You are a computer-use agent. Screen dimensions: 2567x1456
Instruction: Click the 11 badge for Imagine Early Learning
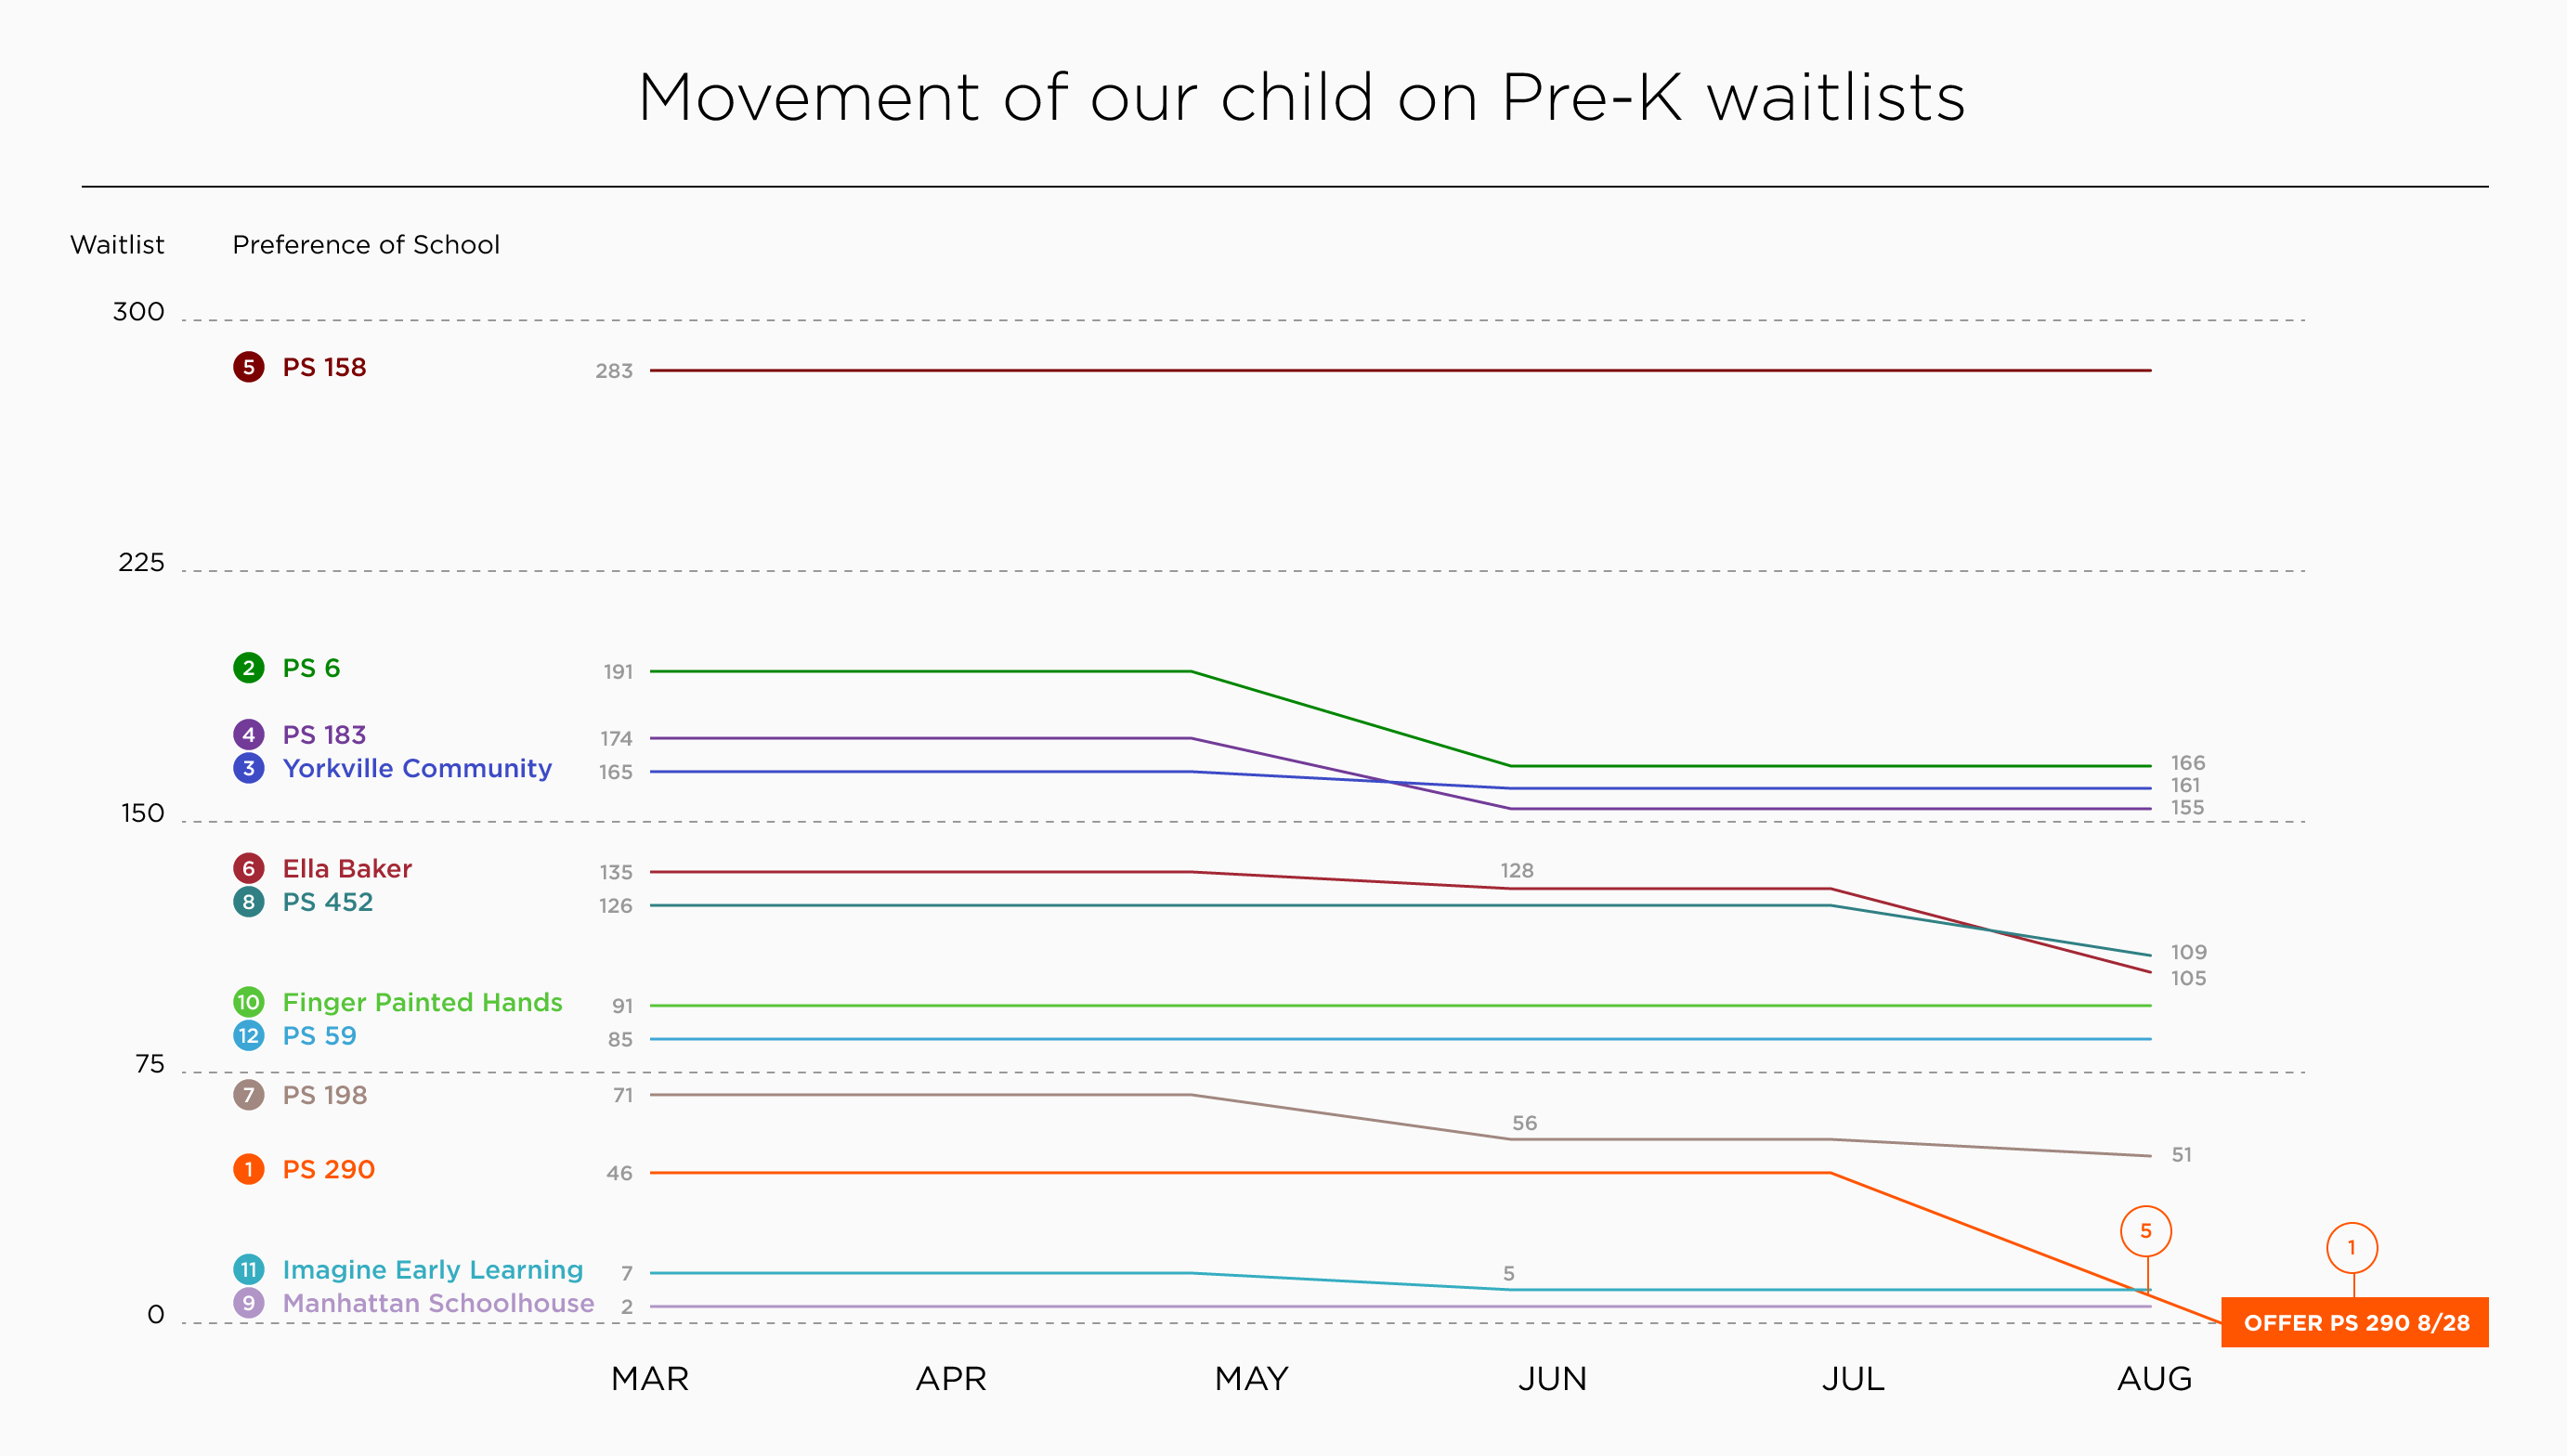(248, 1269)
